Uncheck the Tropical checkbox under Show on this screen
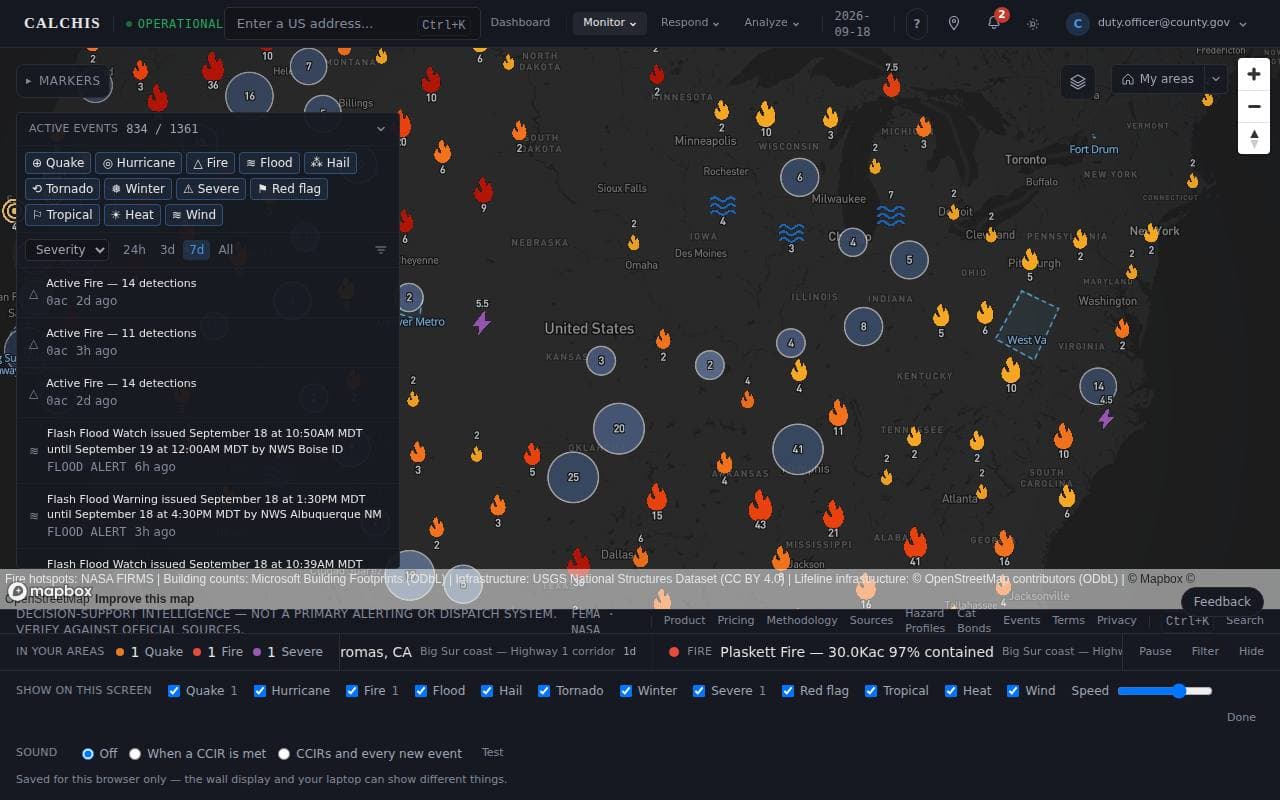1280x800 pixels. click(871, 691)
